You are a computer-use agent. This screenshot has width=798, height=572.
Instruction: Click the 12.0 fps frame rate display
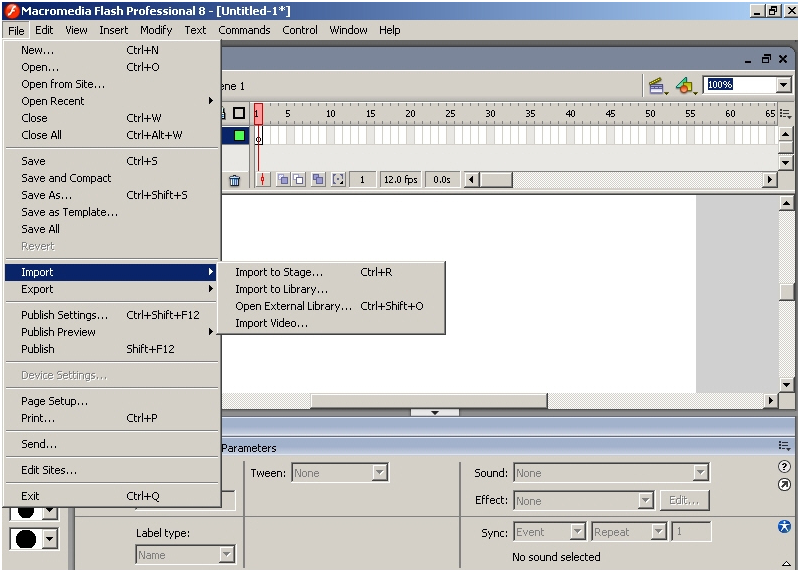point(401,179)
